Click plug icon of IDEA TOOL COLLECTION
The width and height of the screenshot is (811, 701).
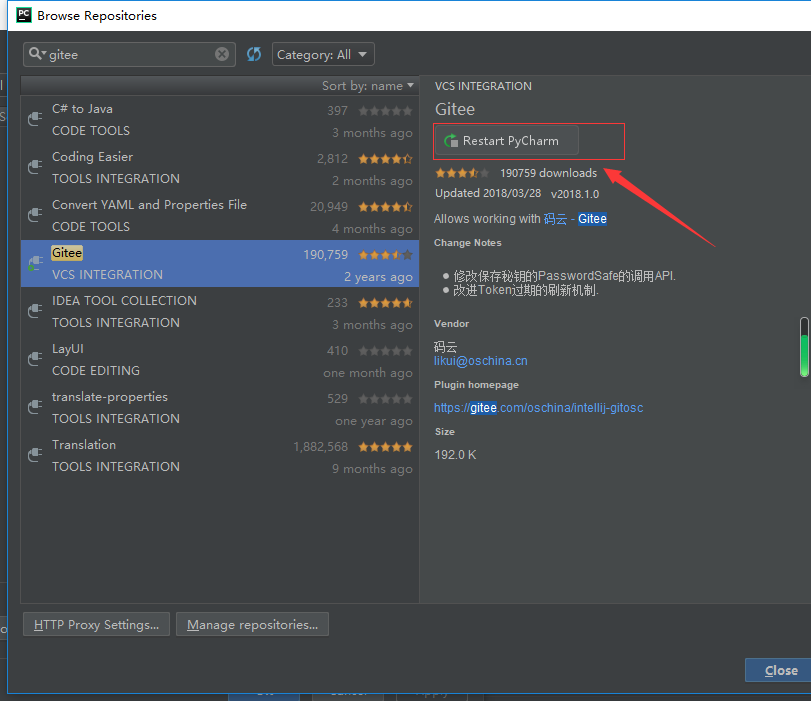pos(35,311)
